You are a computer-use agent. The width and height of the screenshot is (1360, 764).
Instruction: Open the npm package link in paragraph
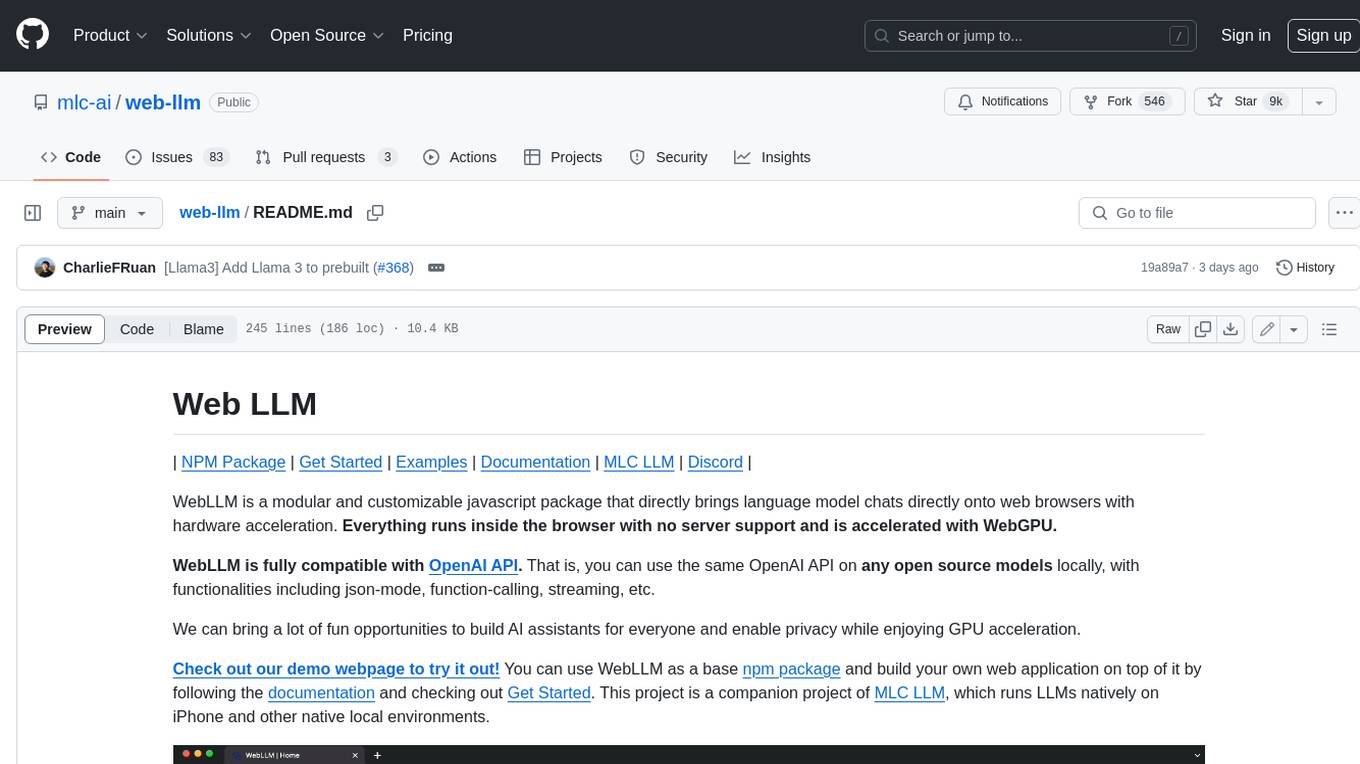791,669
